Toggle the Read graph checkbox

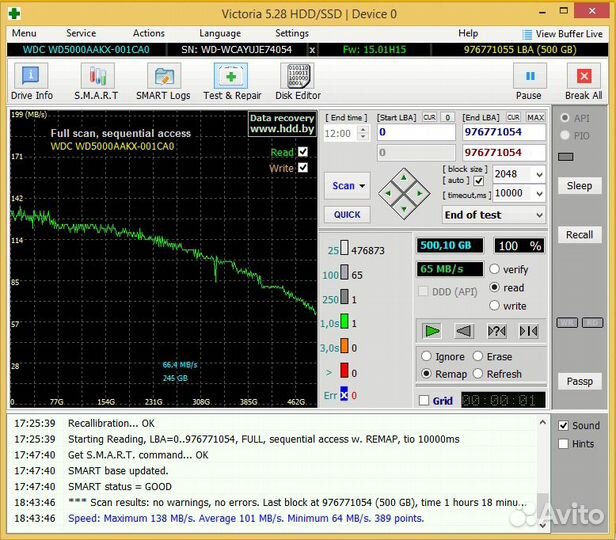pyautogui.click(x=303, y=152)
